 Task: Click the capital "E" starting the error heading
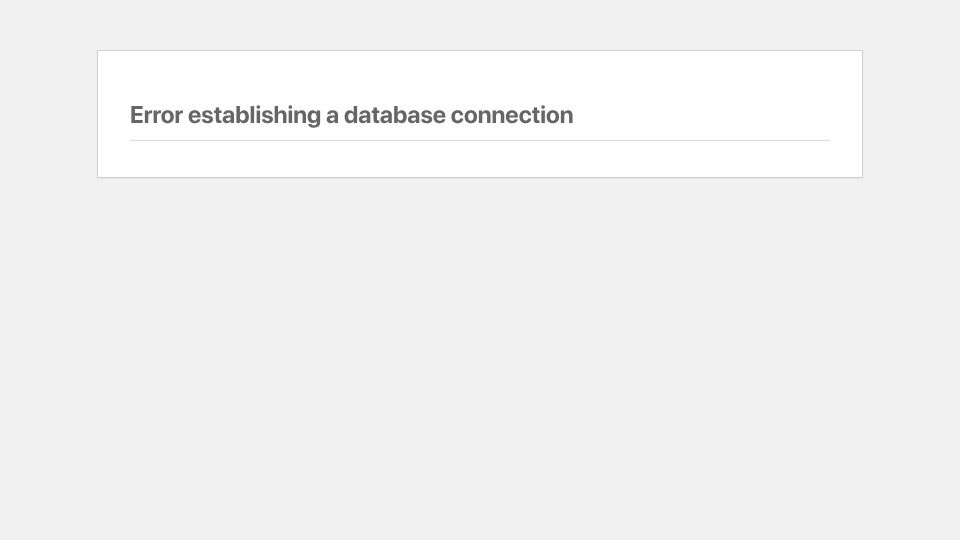click(x=137, y=115)
